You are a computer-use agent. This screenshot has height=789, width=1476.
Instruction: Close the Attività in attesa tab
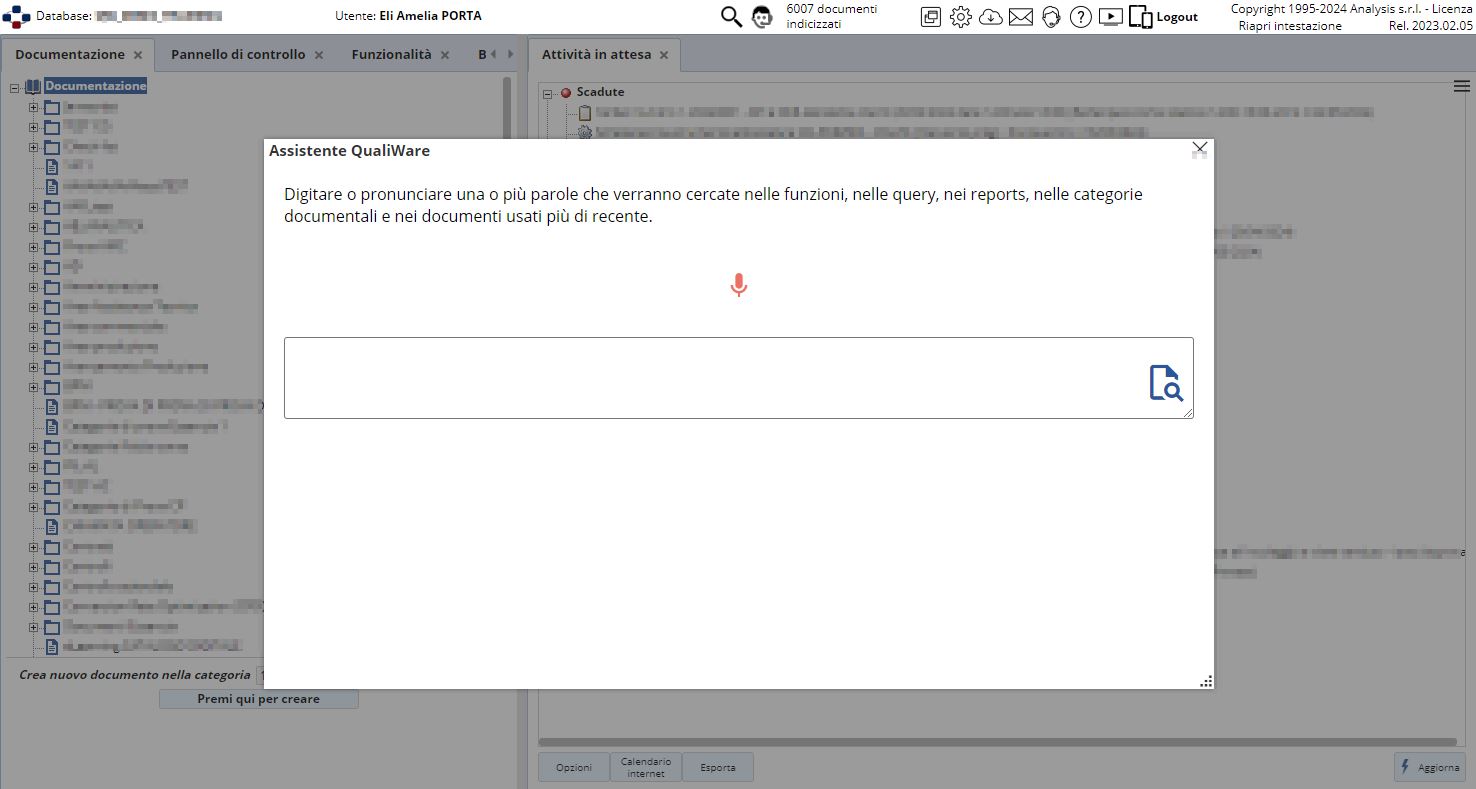(x=664, y=56)
